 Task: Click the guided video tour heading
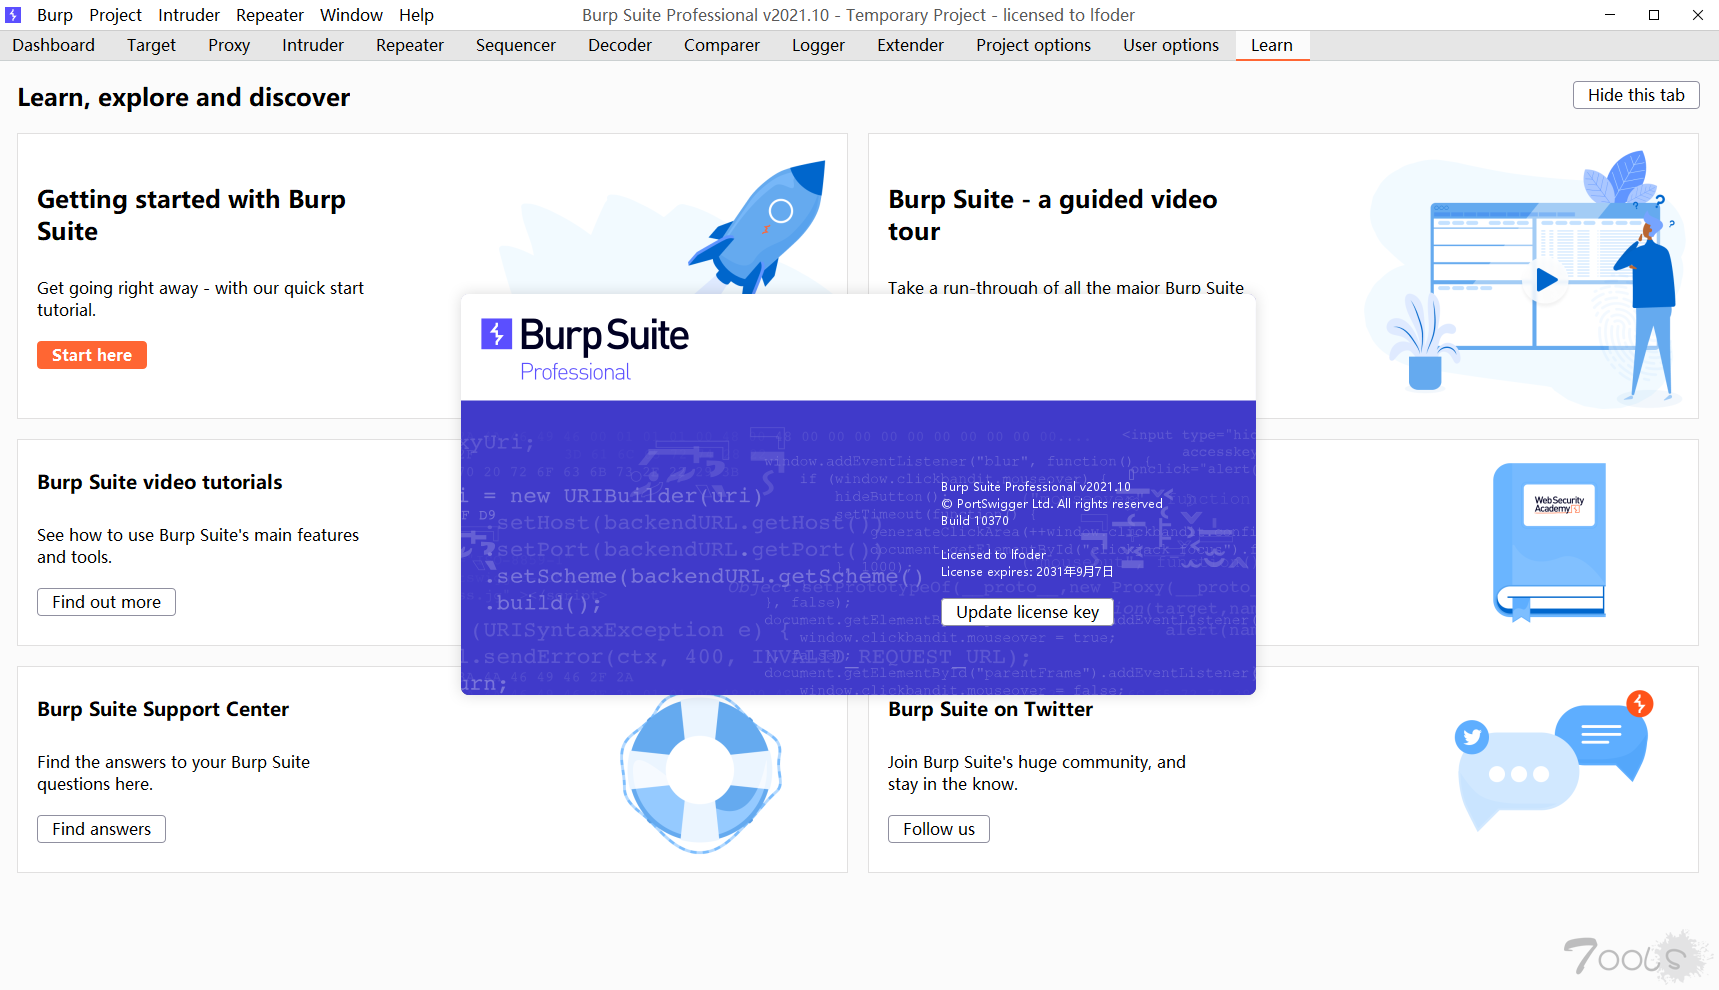point(1052,215)
